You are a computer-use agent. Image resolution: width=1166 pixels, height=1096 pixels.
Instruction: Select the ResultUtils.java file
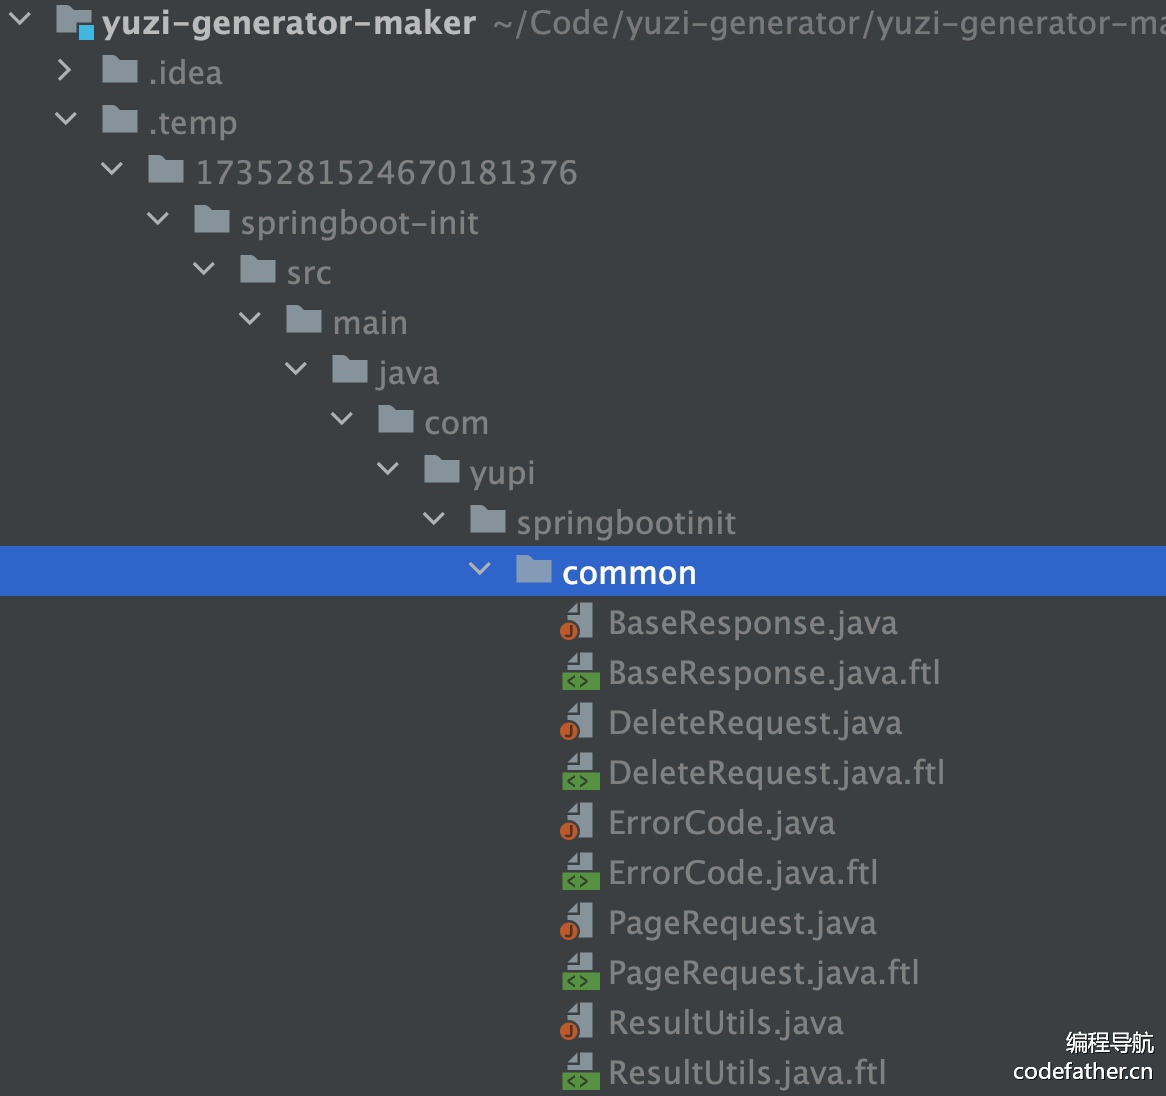(725, 1023)
